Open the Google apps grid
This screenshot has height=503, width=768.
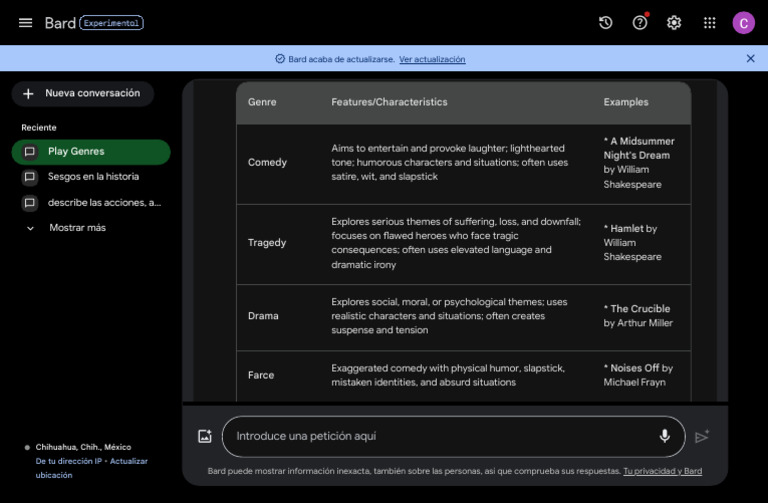(709, 23)
